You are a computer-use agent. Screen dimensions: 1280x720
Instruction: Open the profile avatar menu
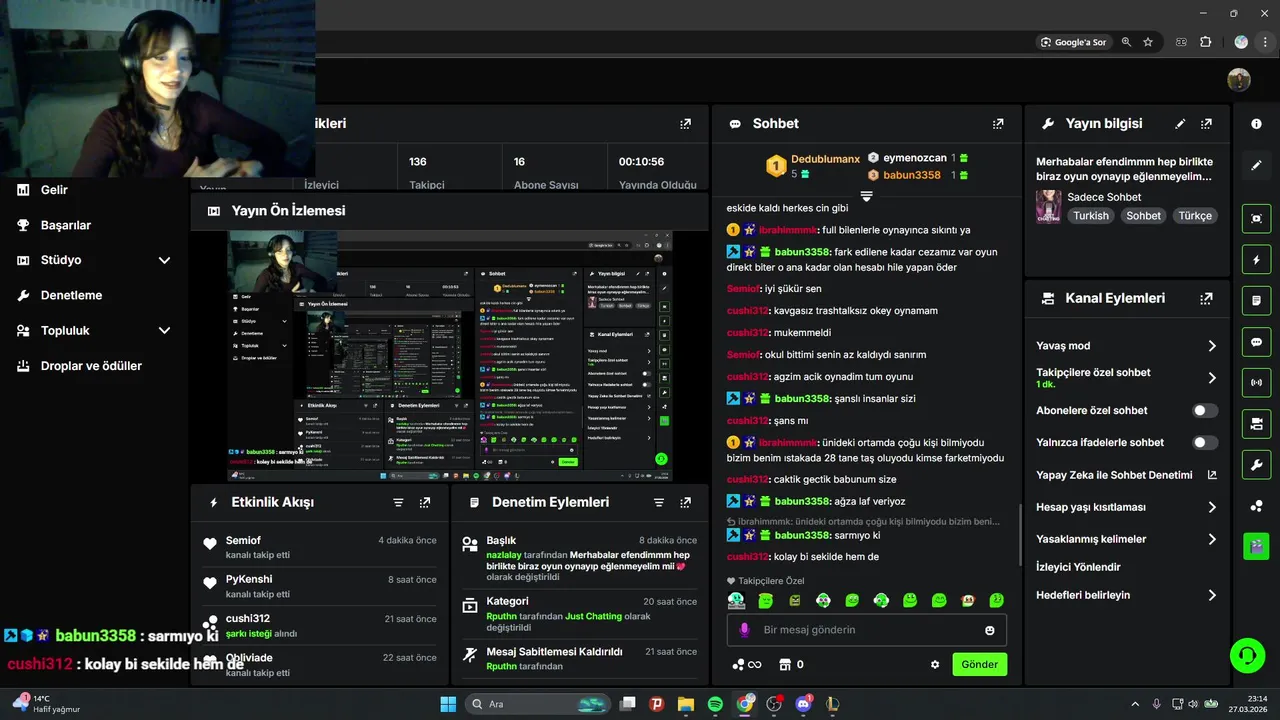tap(1239, 80)
